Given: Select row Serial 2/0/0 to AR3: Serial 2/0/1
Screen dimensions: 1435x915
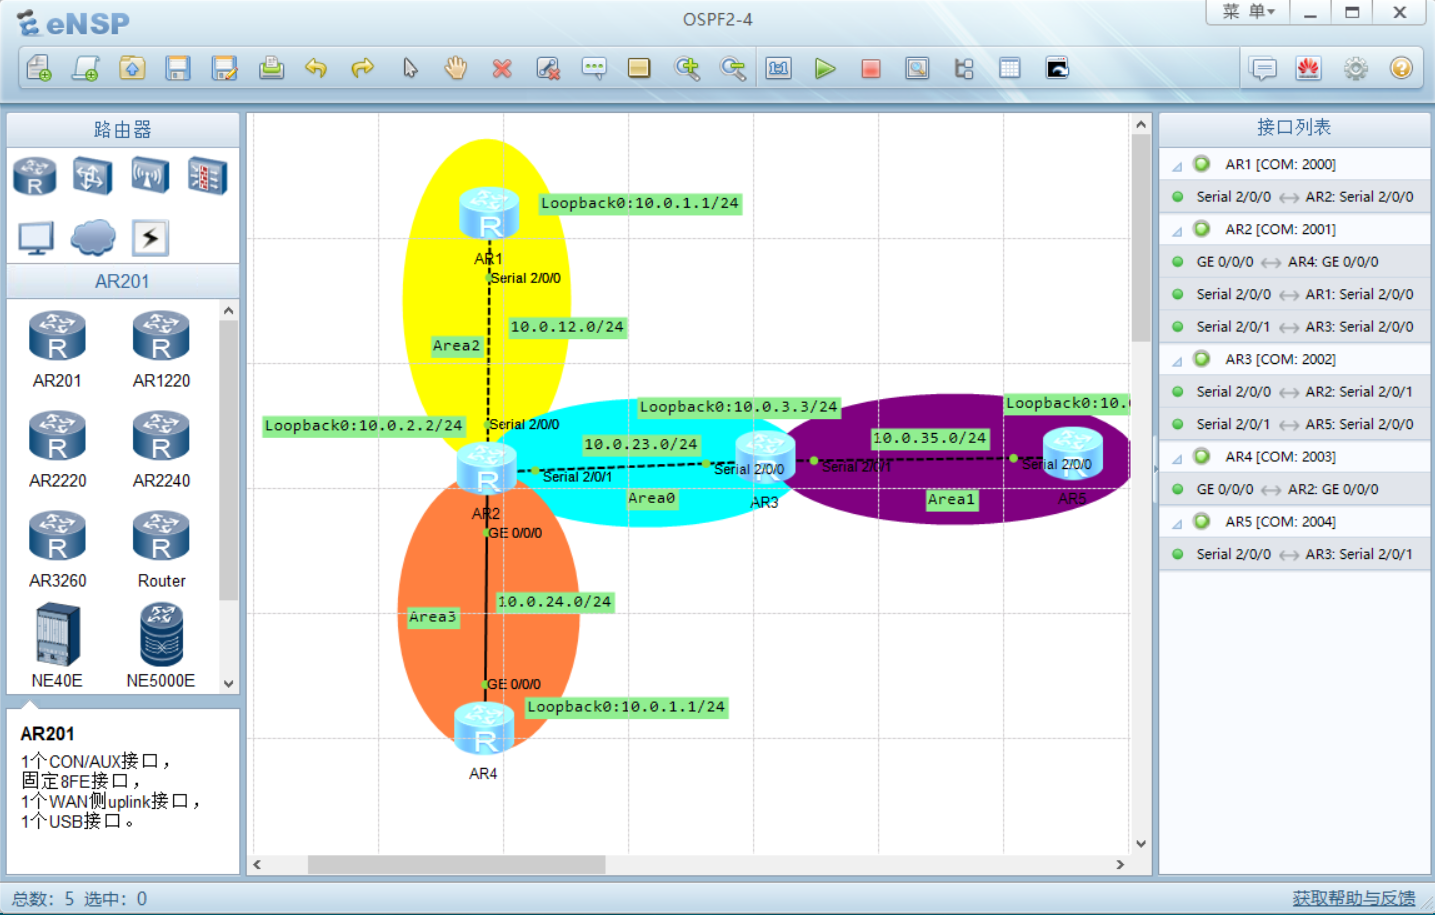Looking at the screenshot, I should point(1294,554).
